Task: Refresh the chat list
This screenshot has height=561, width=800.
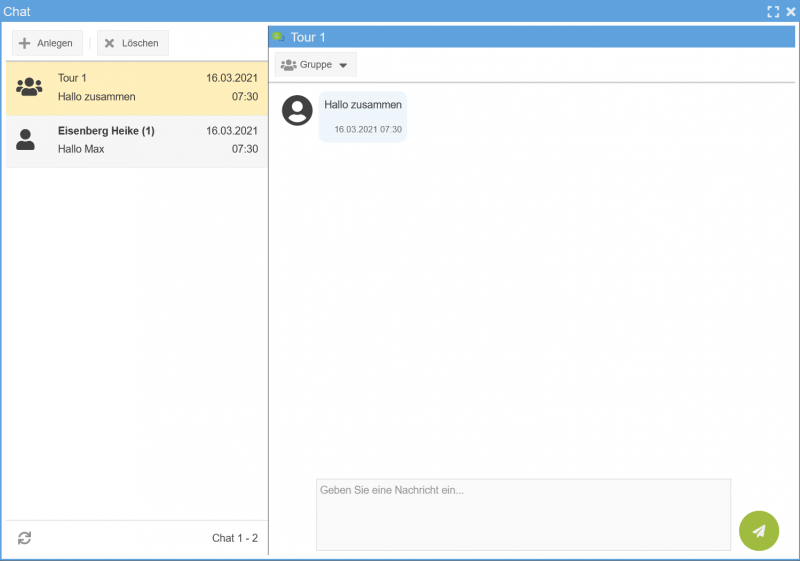Action: (x=24, y=538)
